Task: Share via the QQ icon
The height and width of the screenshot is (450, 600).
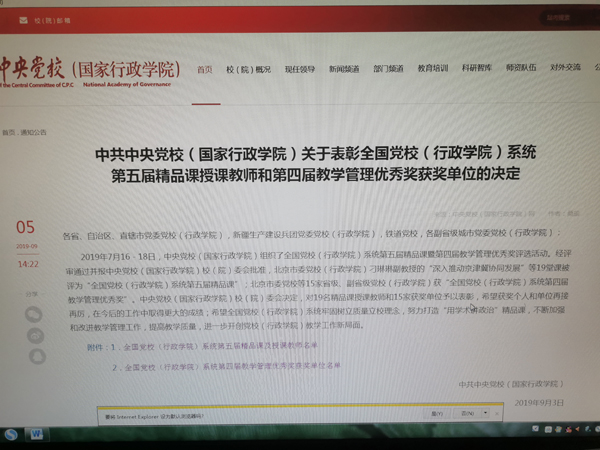Action: [x=38, y=357]
